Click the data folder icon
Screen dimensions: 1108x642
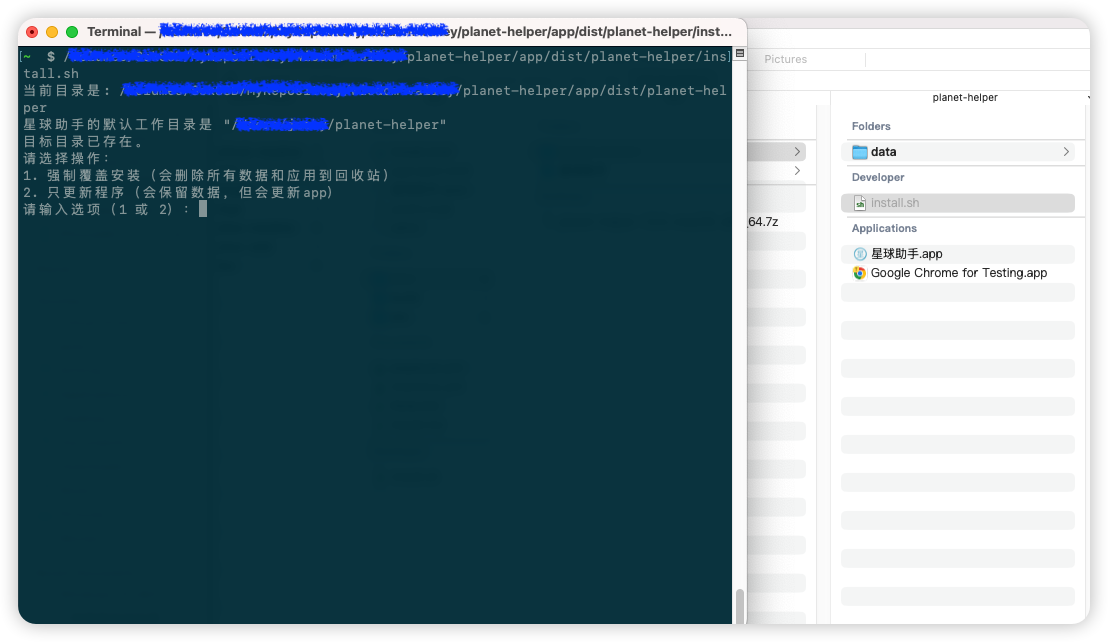coord(860,152)
